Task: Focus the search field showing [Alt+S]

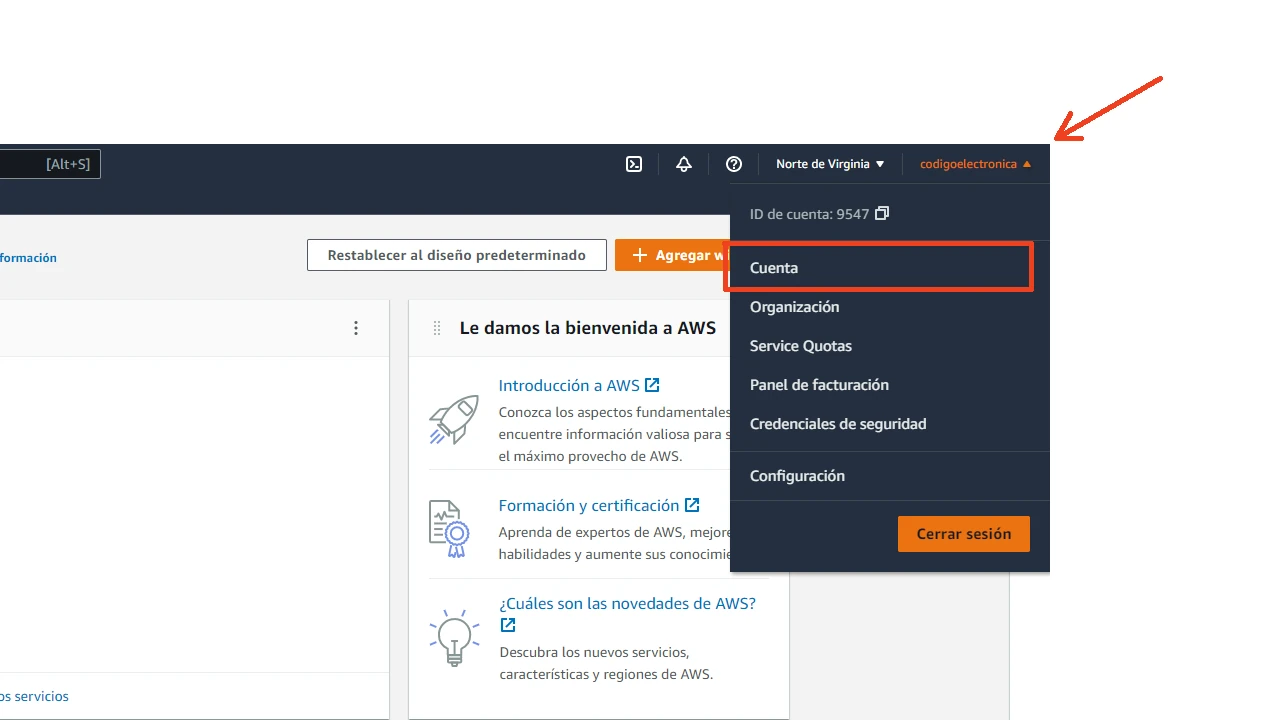Action: pos(50,164)
